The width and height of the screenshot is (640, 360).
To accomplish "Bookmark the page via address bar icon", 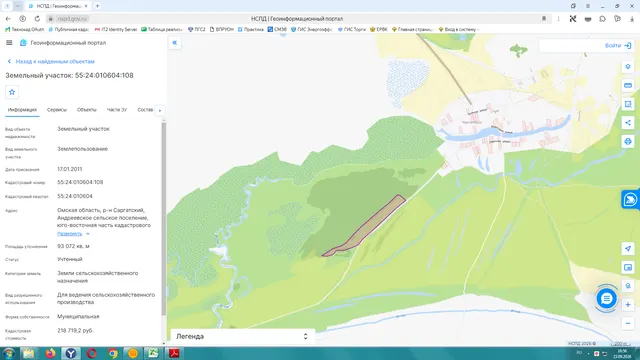I will coord(544,19).
